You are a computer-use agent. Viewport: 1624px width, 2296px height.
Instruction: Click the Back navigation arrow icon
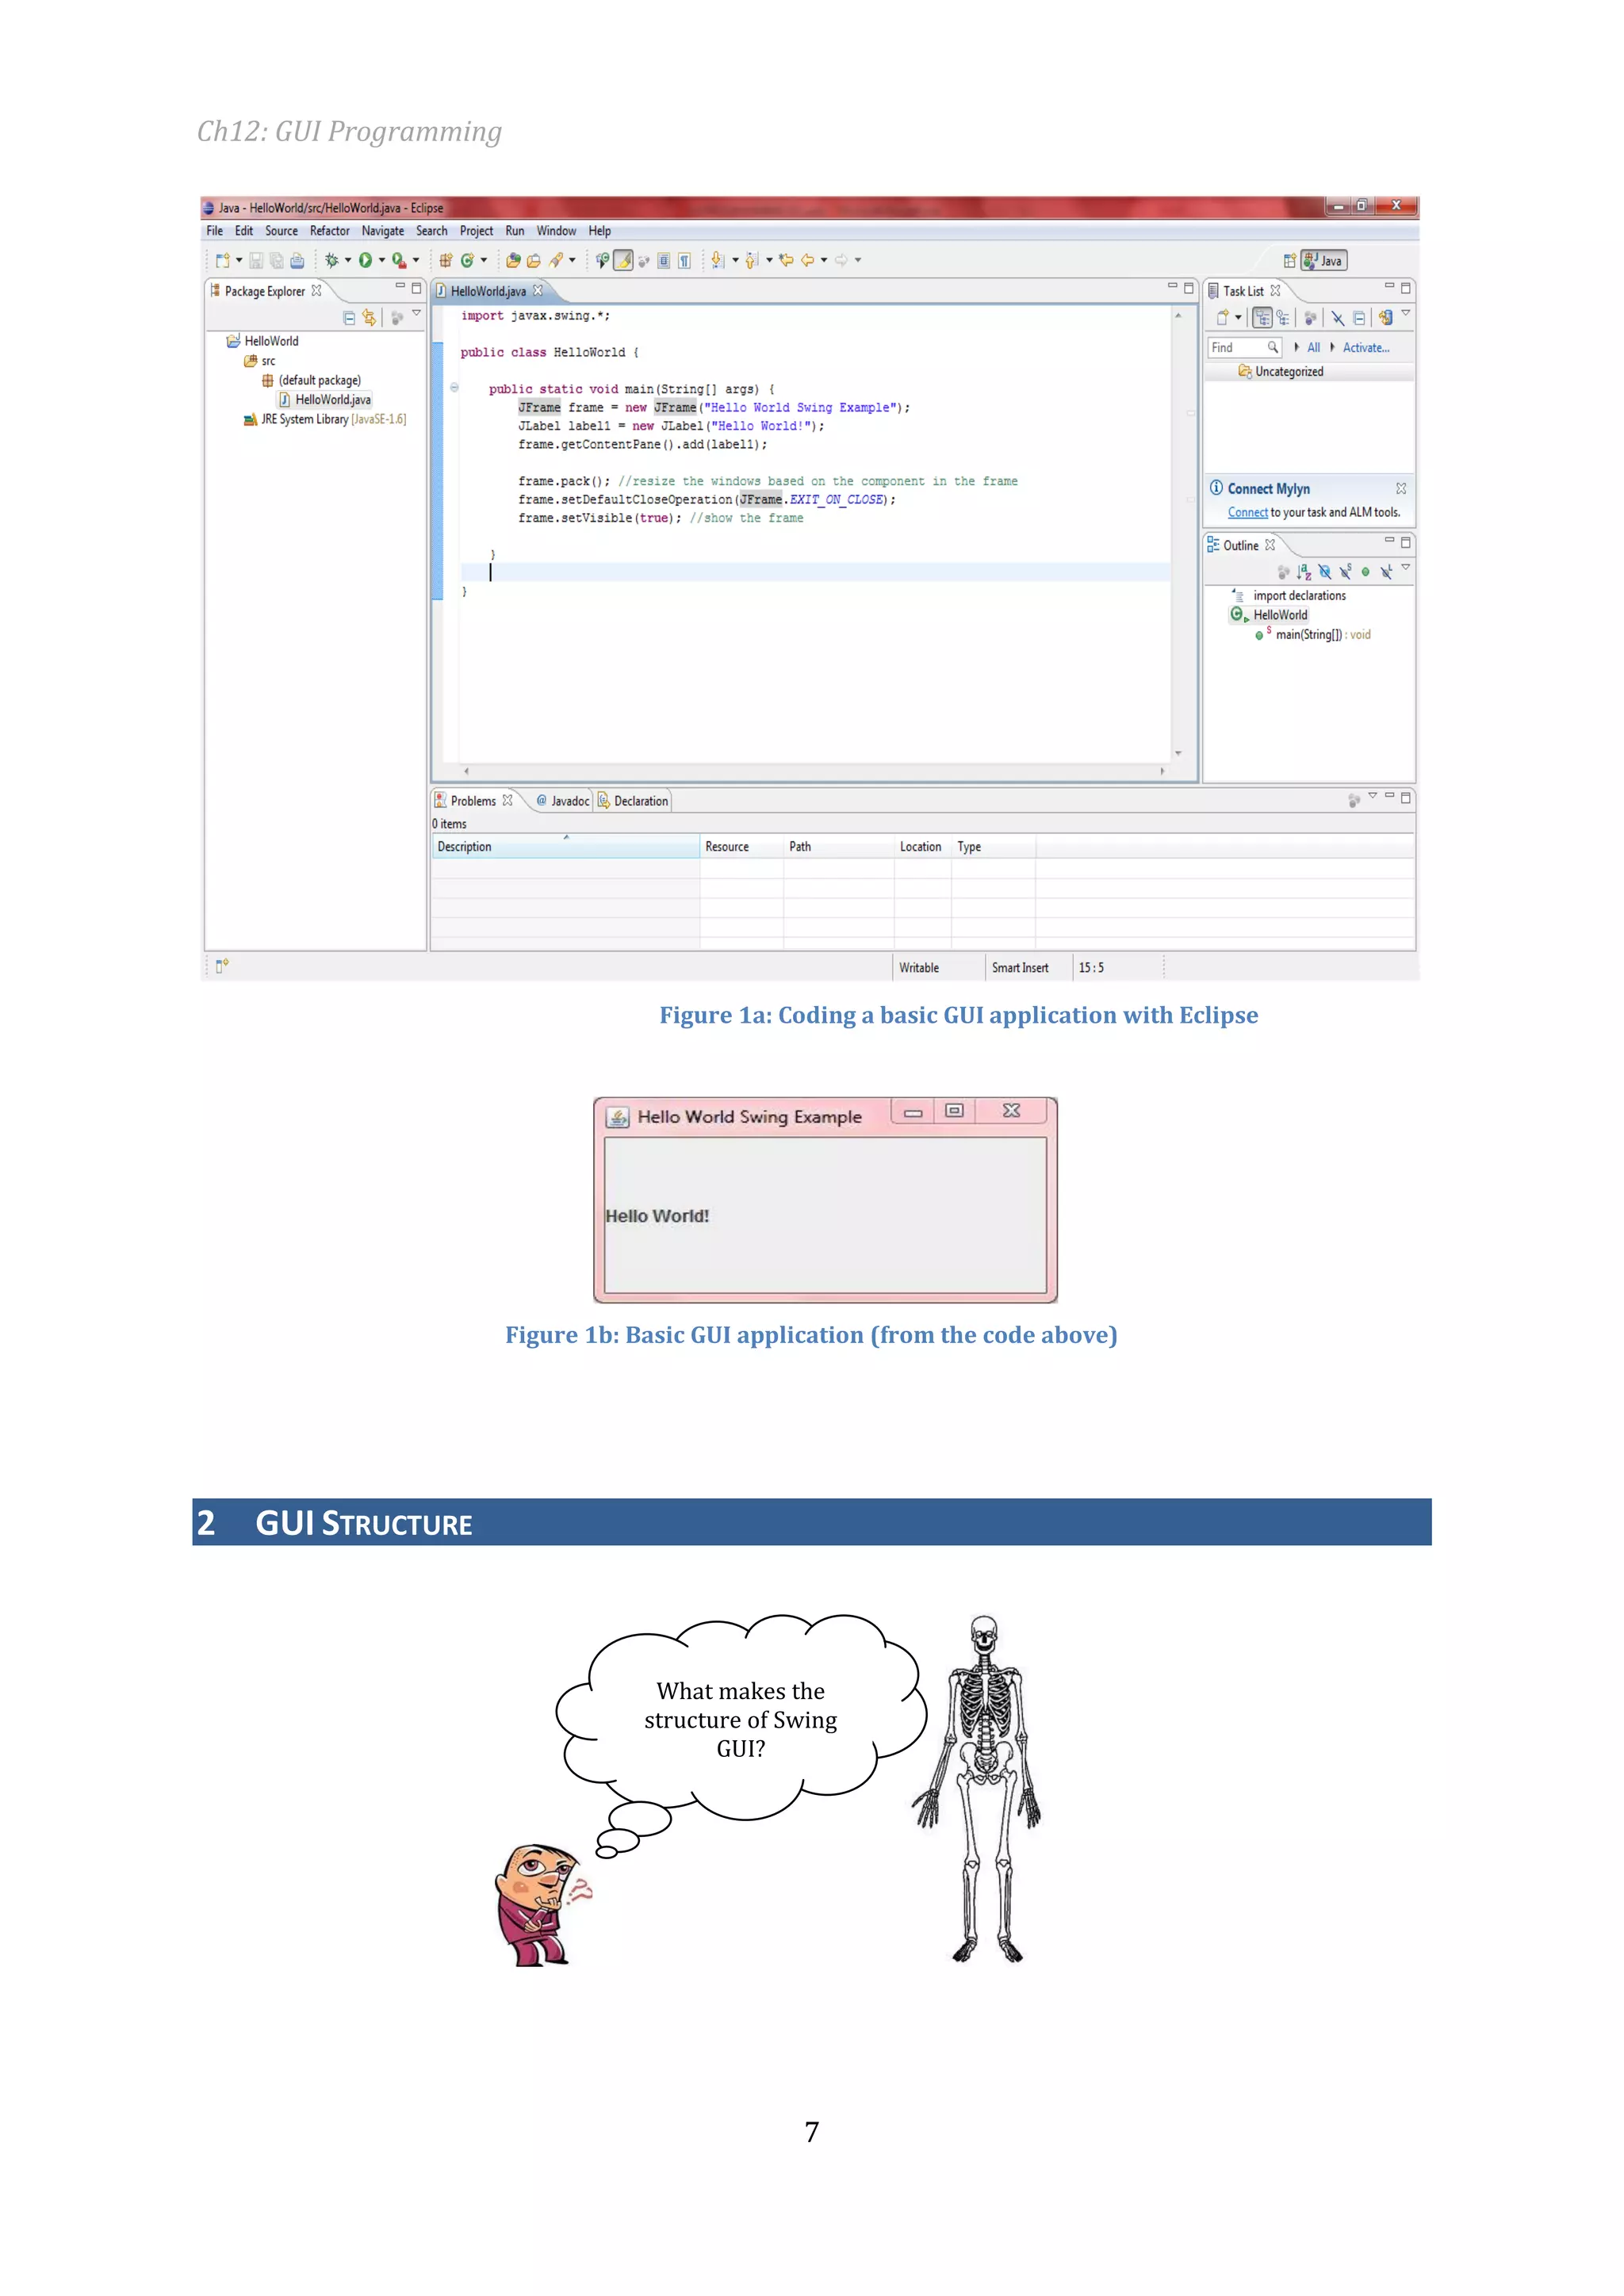tap(807, 260)
